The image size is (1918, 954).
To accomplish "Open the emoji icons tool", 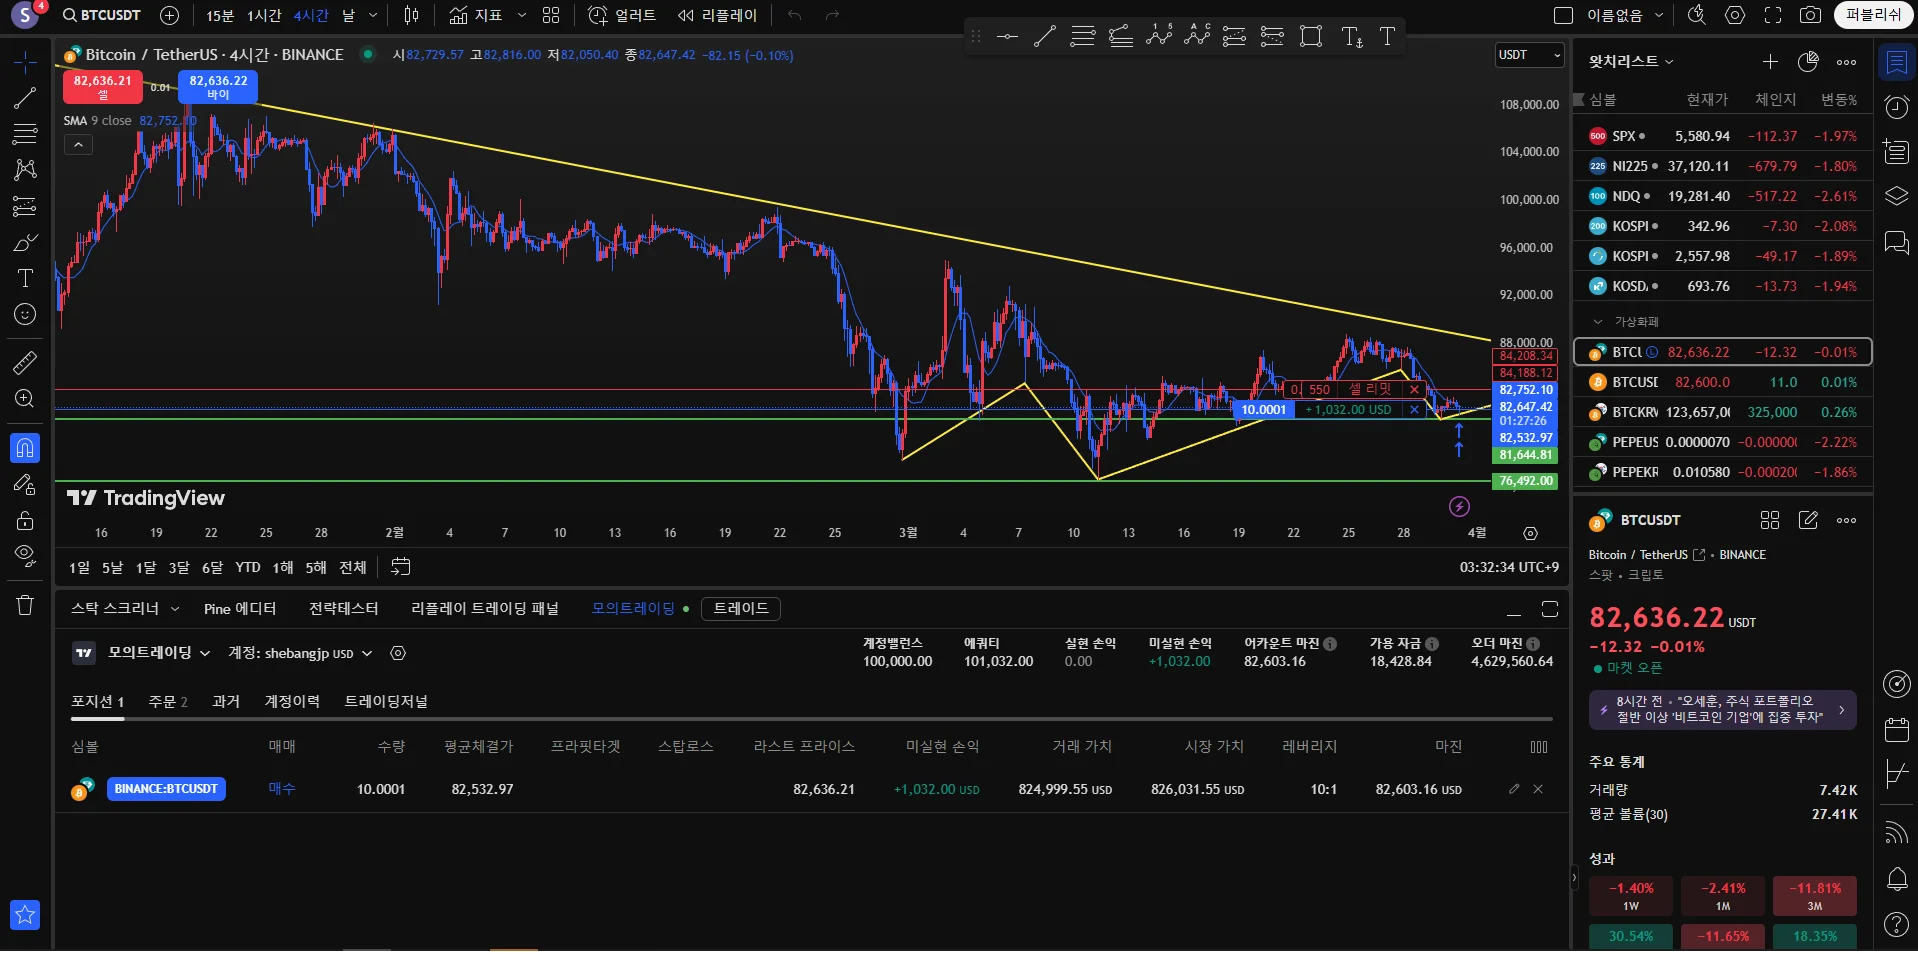I will point(25,314).
